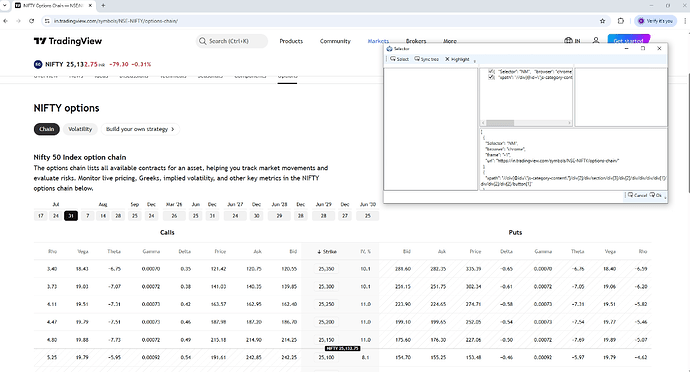Expand the overflow arrow beside Ok button
690x372 pixels.
pos(665,197)
